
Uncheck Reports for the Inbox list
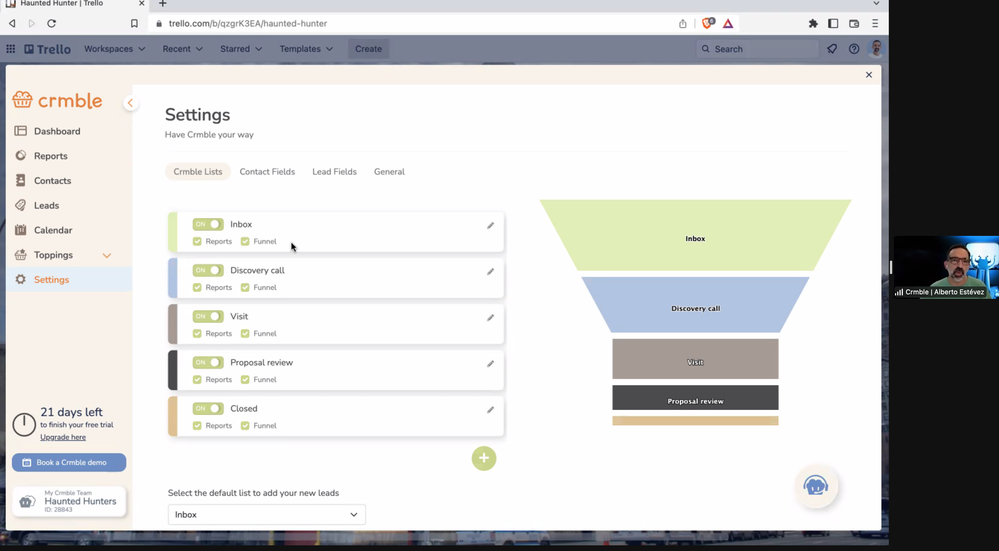click(x=197, y=241)
